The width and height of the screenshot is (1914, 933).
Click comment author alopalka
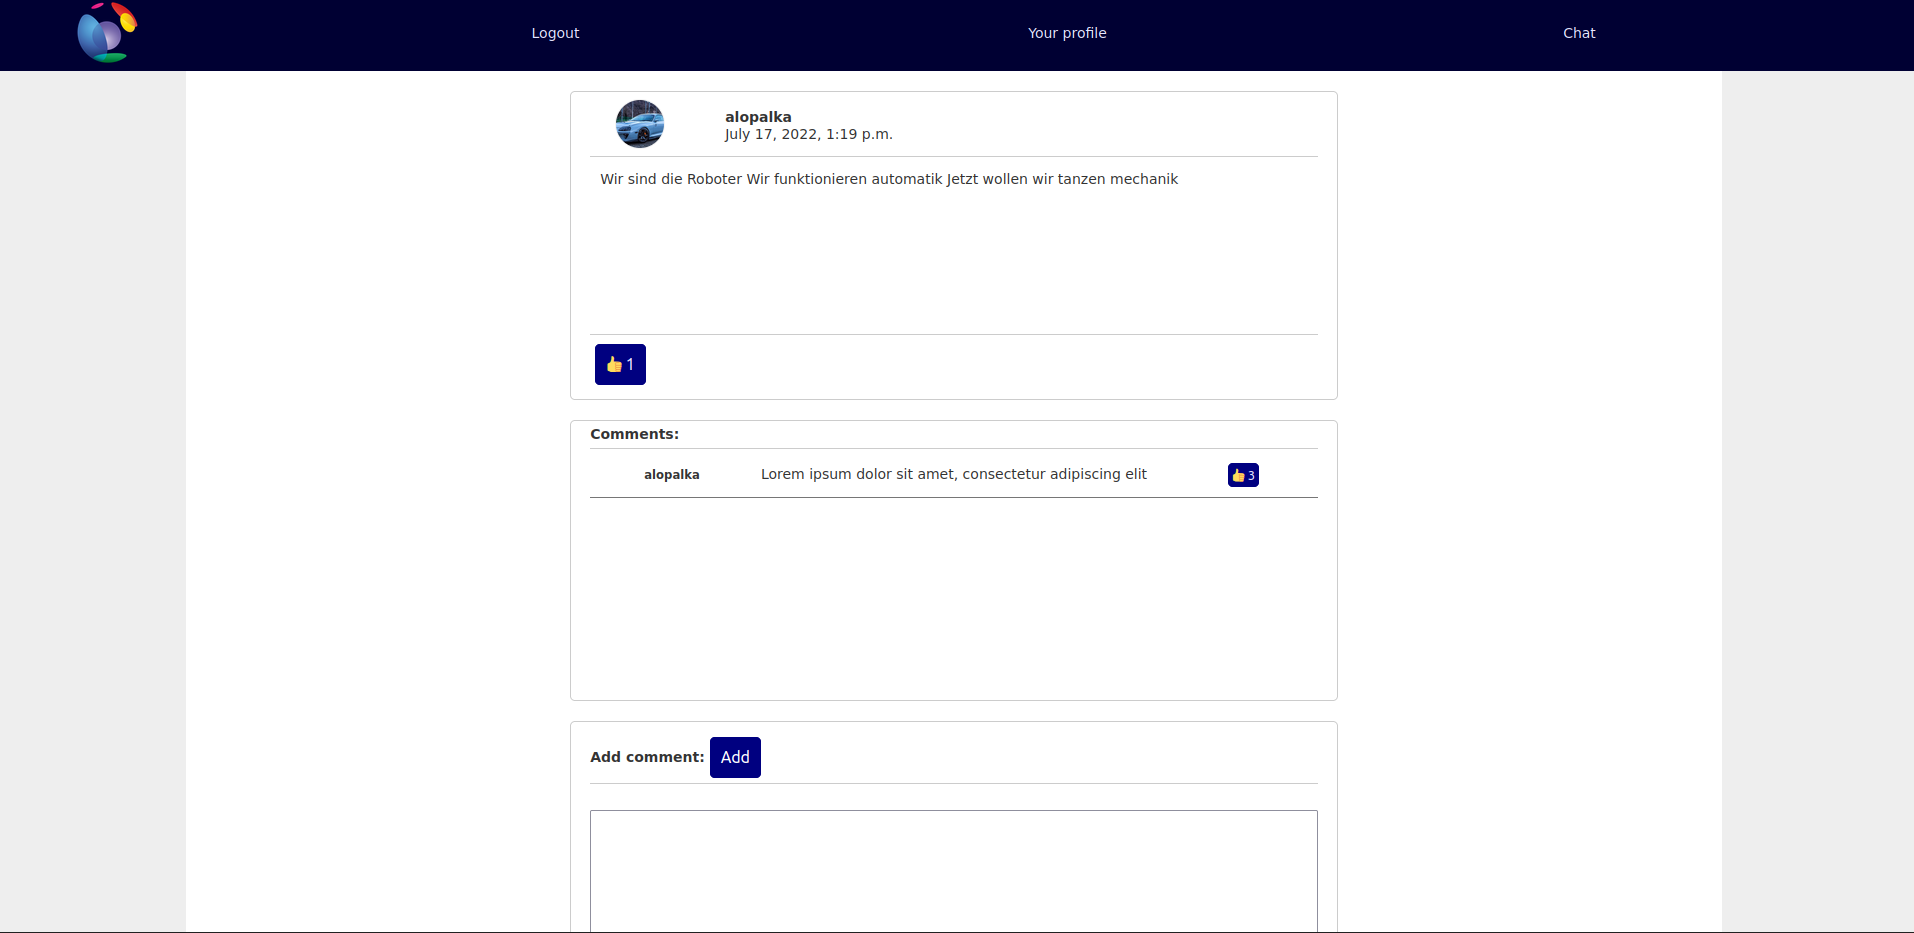pyautogui.click(x=672, y=475)
